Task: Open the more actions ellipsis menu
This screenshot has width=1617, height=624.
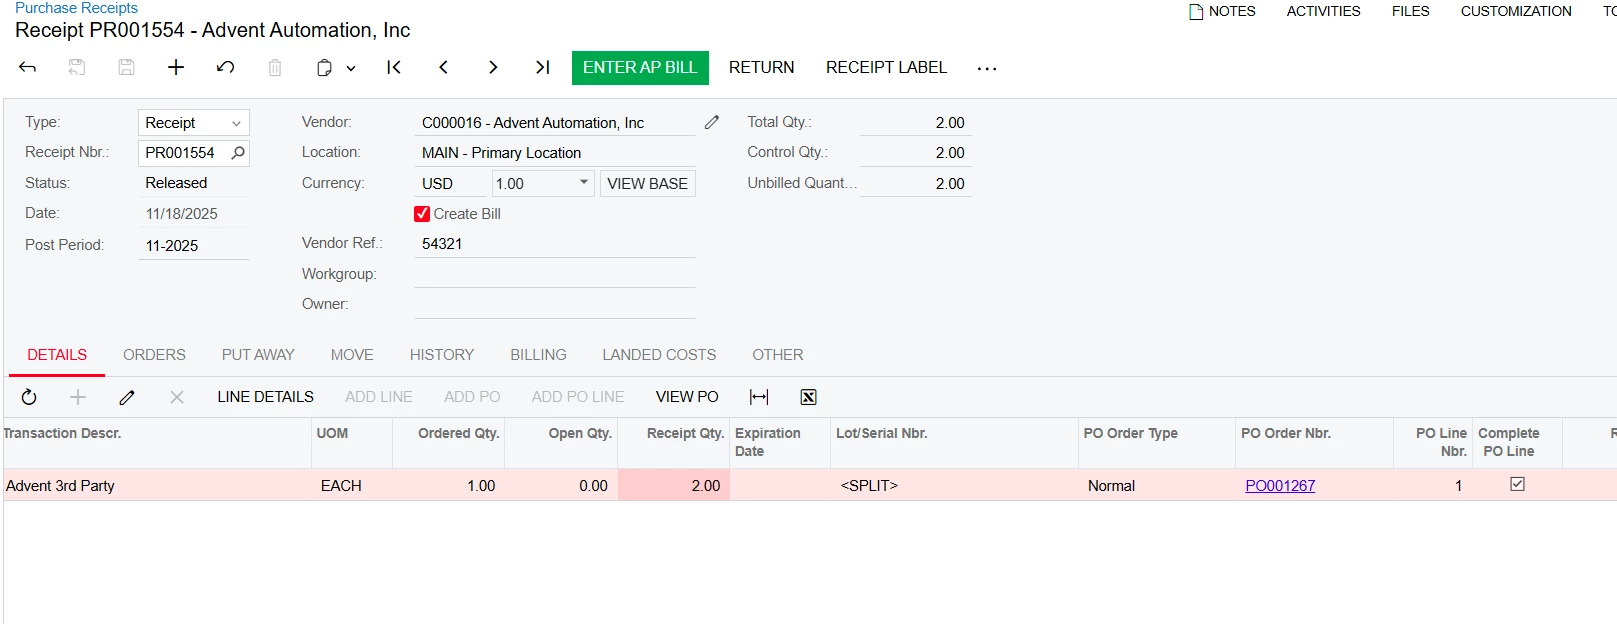Action: coord(987,68)
